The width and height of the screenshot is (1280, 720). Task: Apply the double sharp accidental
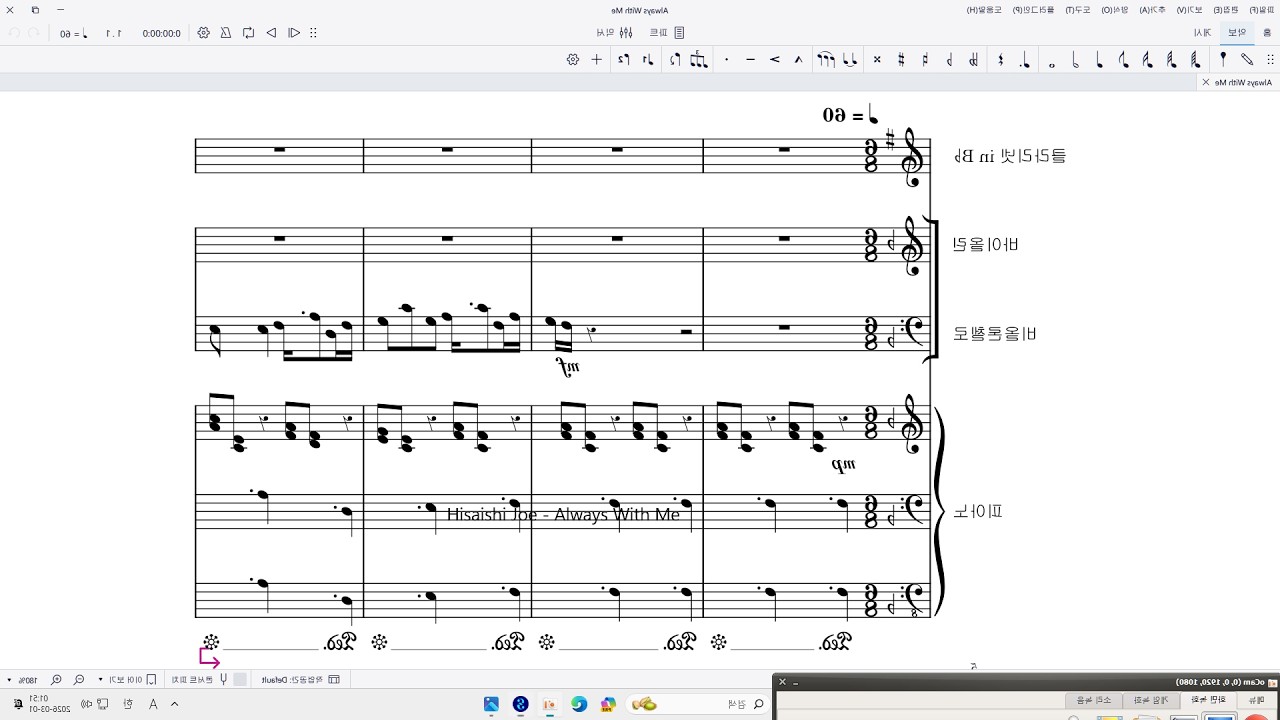pyautogui.click(x=877, y=59)
